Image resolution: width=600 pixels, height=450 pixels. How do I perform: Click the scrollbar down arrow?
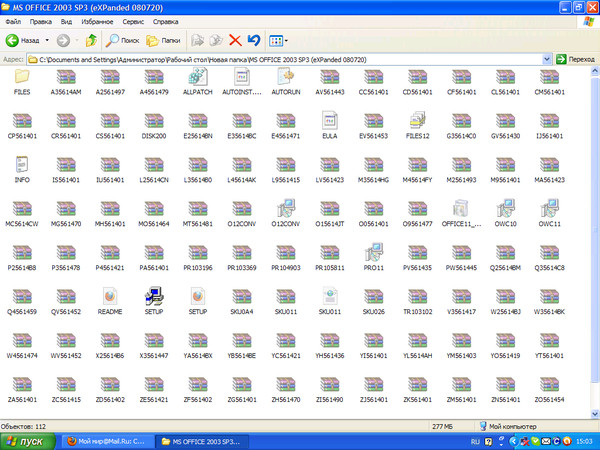click(x=595, y=413)
